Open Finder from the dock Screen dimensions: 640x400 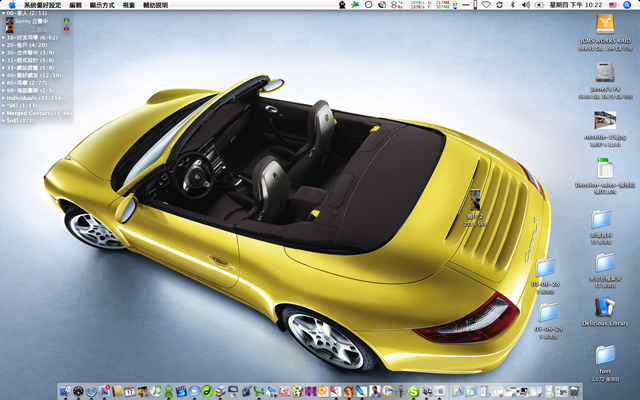[65, 391]
